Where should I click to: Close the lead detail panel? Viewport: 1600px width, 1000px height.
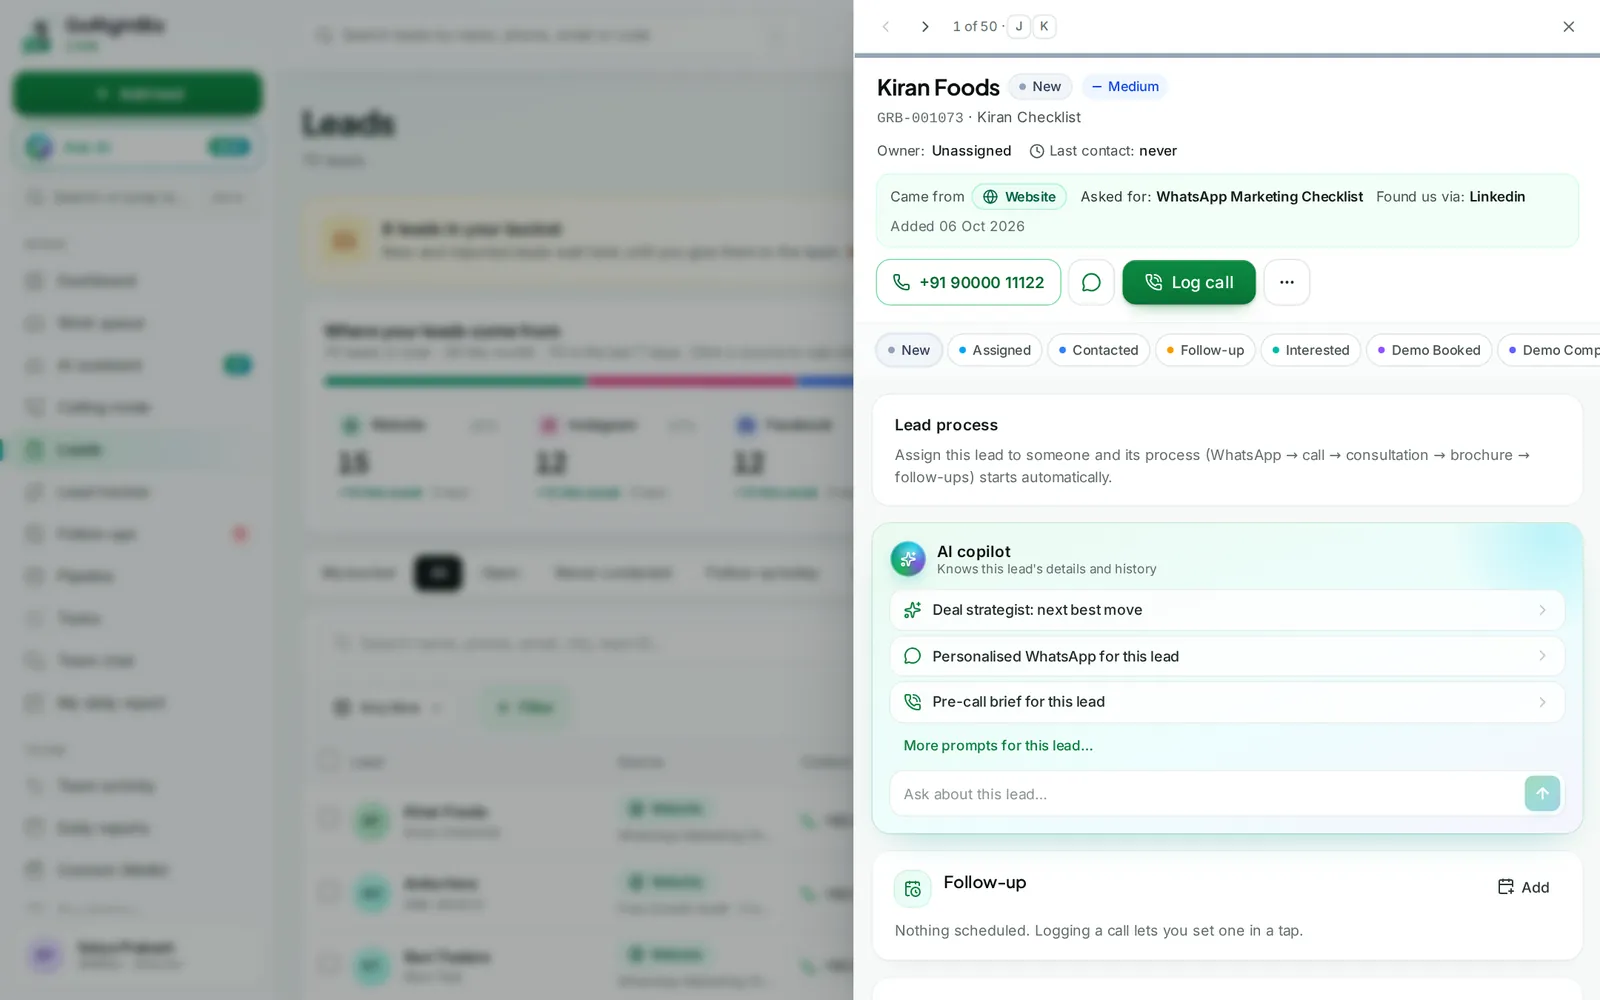point(1568,27)
